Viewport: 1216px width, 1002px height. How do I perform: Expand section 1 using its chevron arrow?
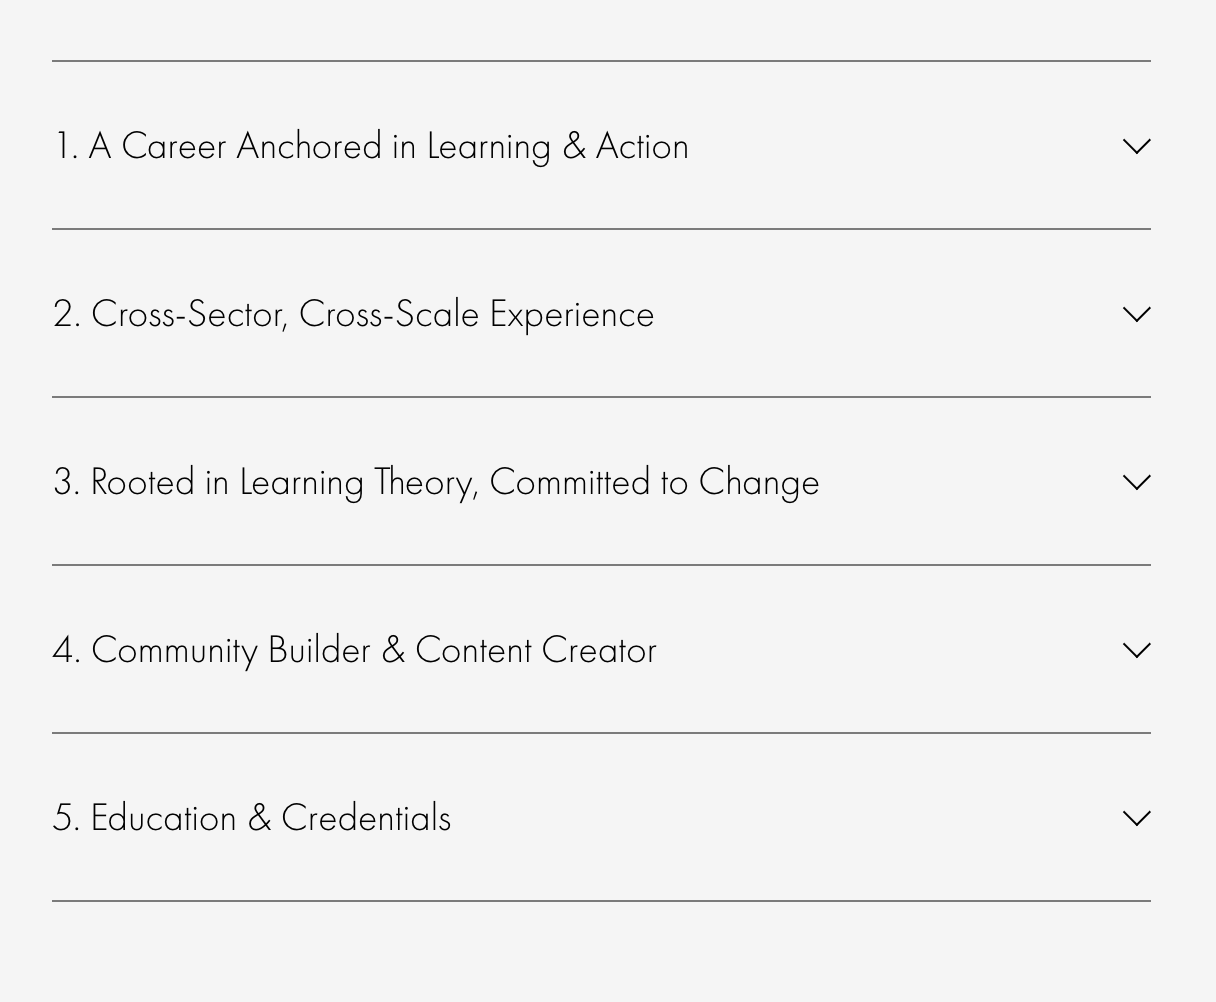1137,146
